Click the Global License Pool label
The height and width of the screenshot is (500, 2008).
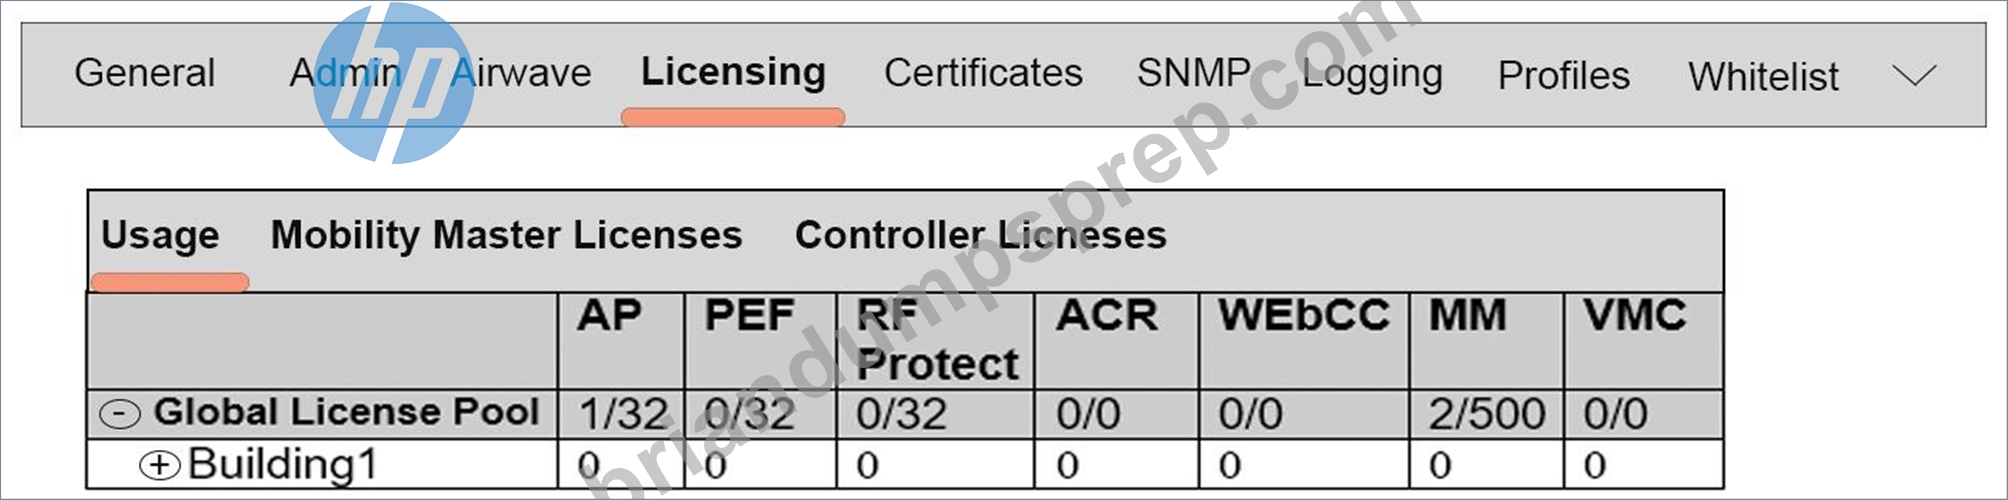pos(346,412)
